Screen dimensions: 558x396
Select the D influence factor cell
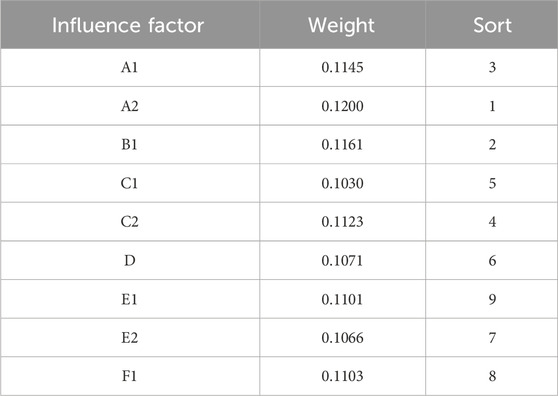130,260
